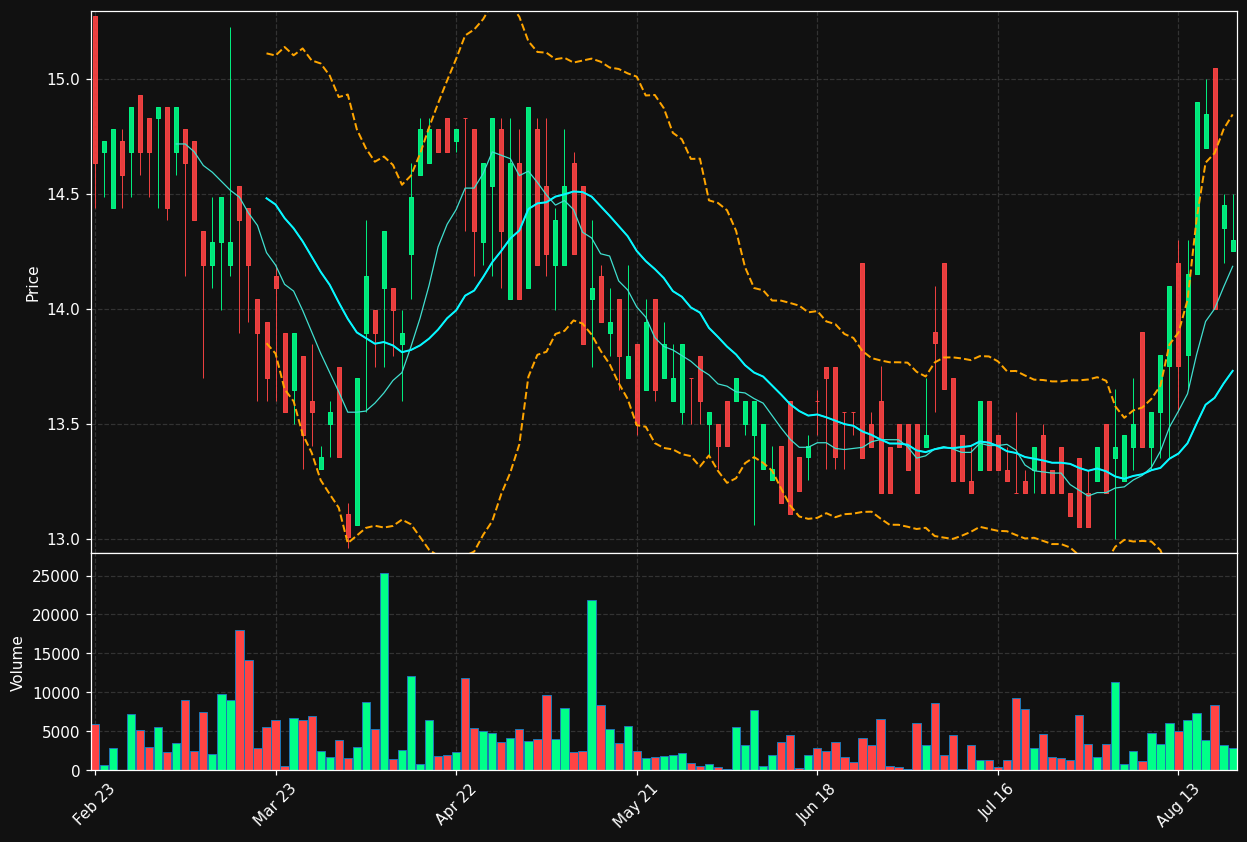The image size is (1247, 842).
Task: Click the 13.5 price axis label
Action: coord(65,424)
